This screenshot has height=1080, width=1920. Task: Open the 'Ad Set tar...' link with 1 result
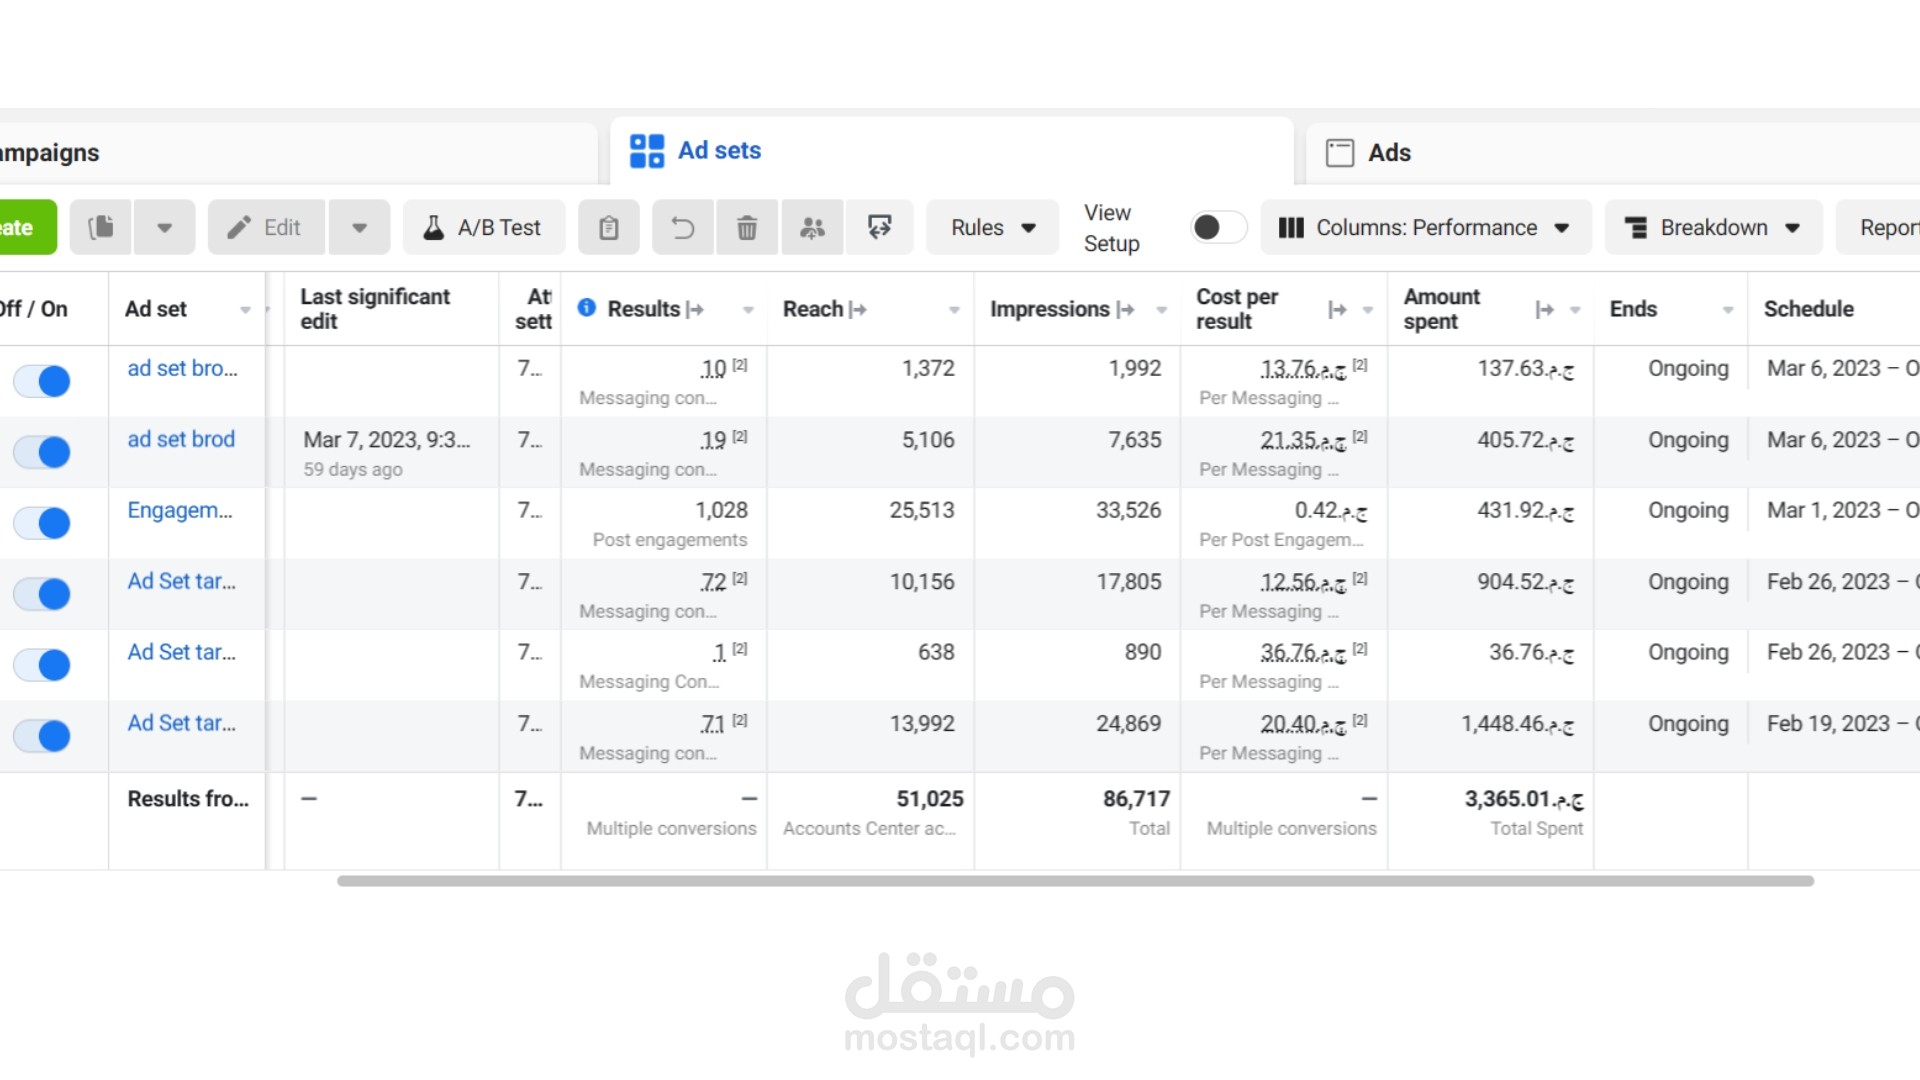[182, 652]
